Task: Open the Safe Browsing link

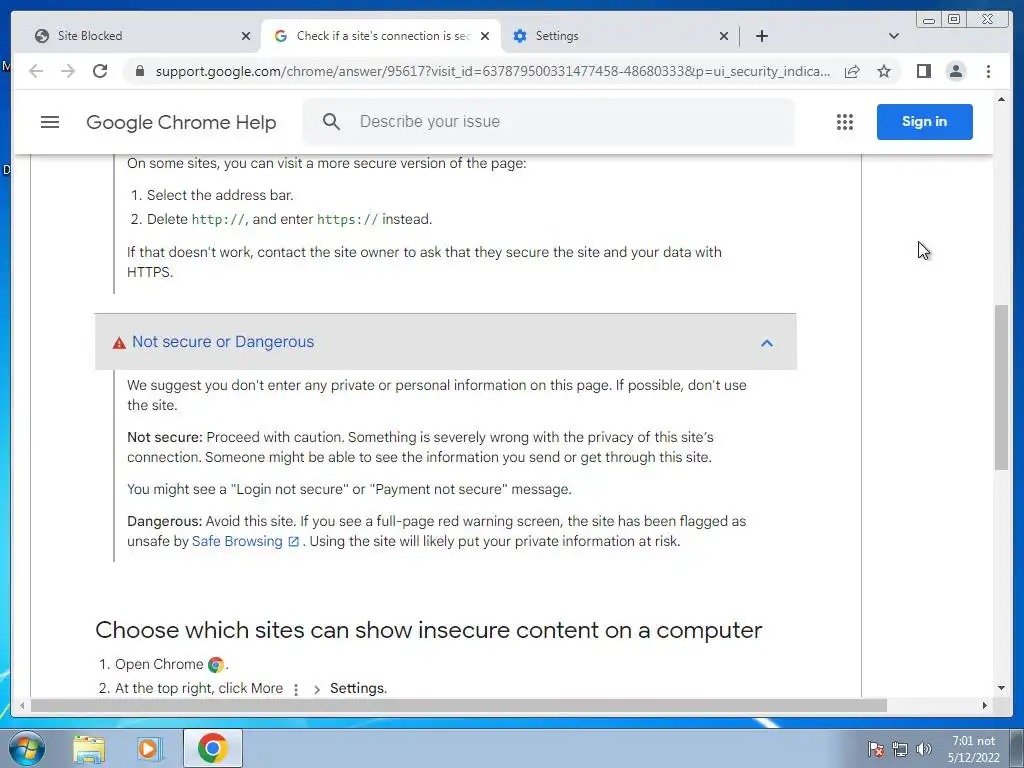Action: tap(245, 541)
